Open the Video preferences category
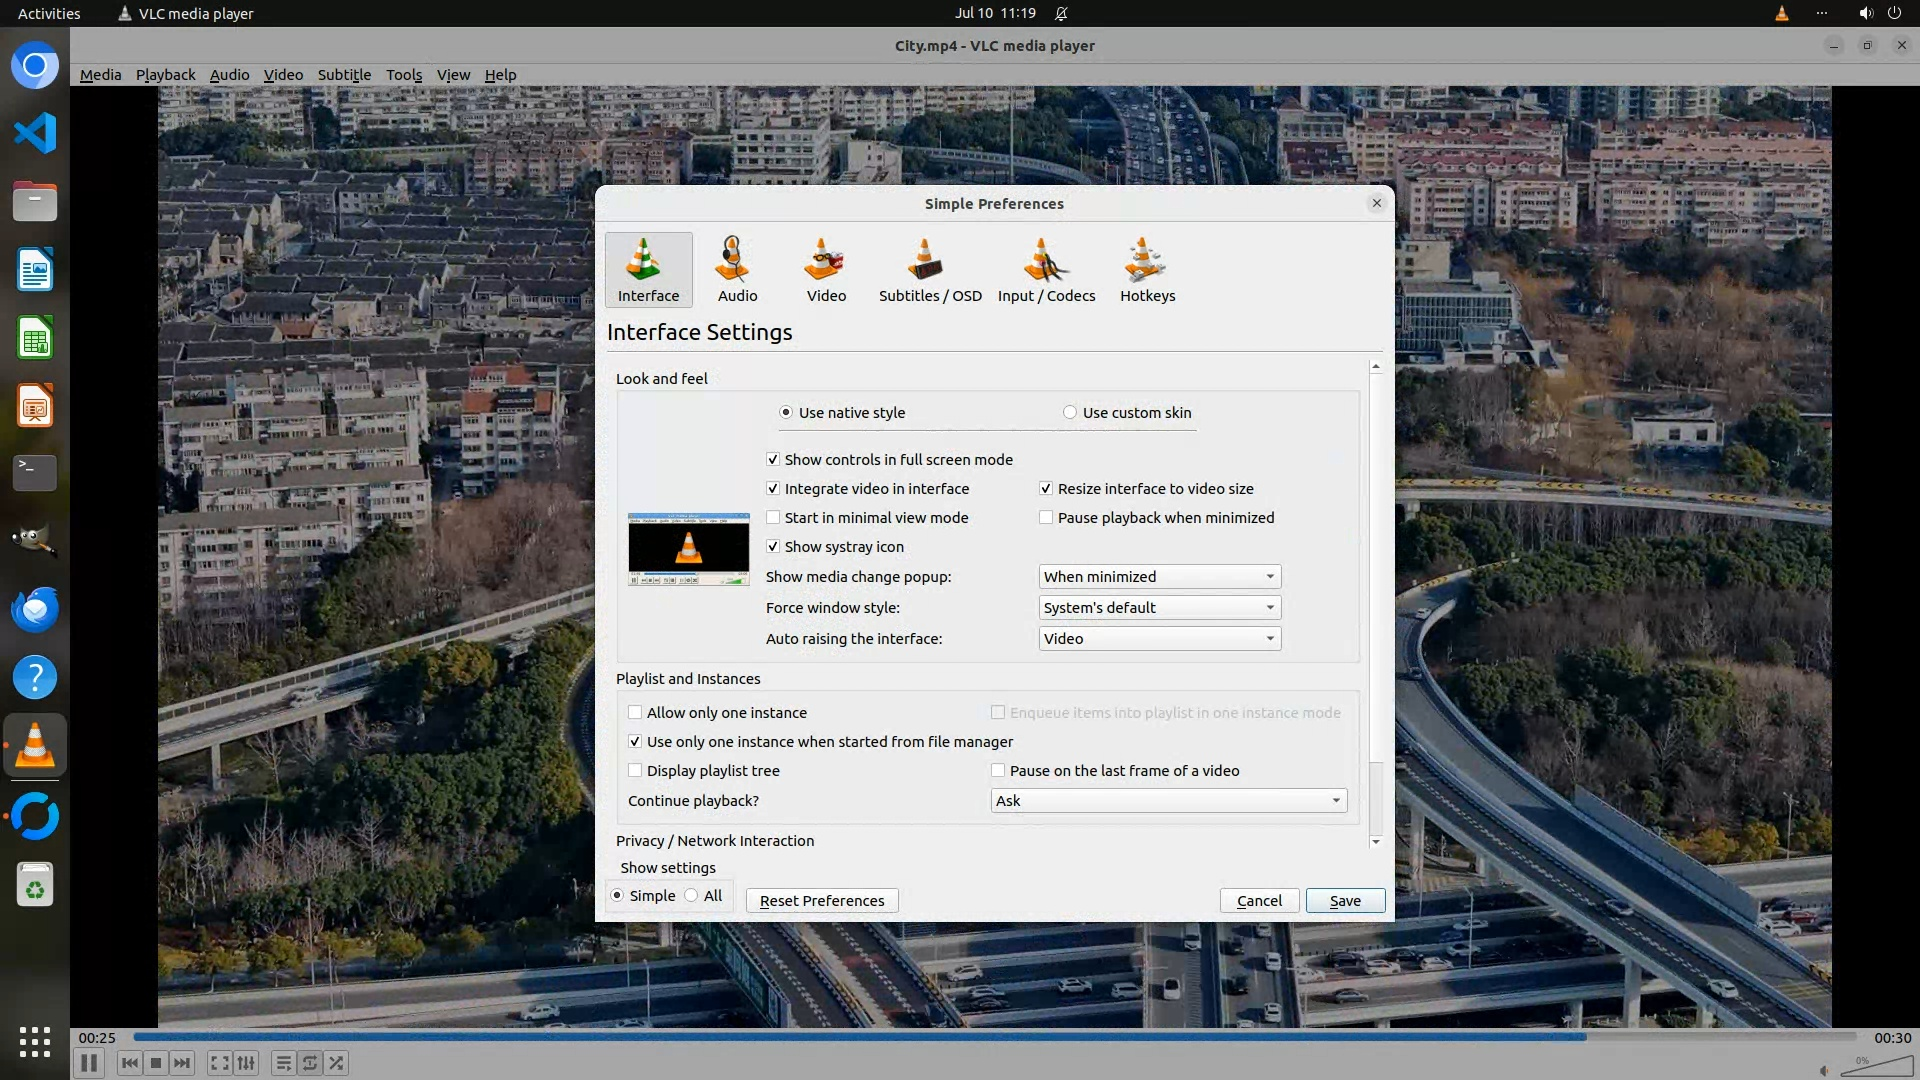1920x1080 pixels. (x=826, y=270)
